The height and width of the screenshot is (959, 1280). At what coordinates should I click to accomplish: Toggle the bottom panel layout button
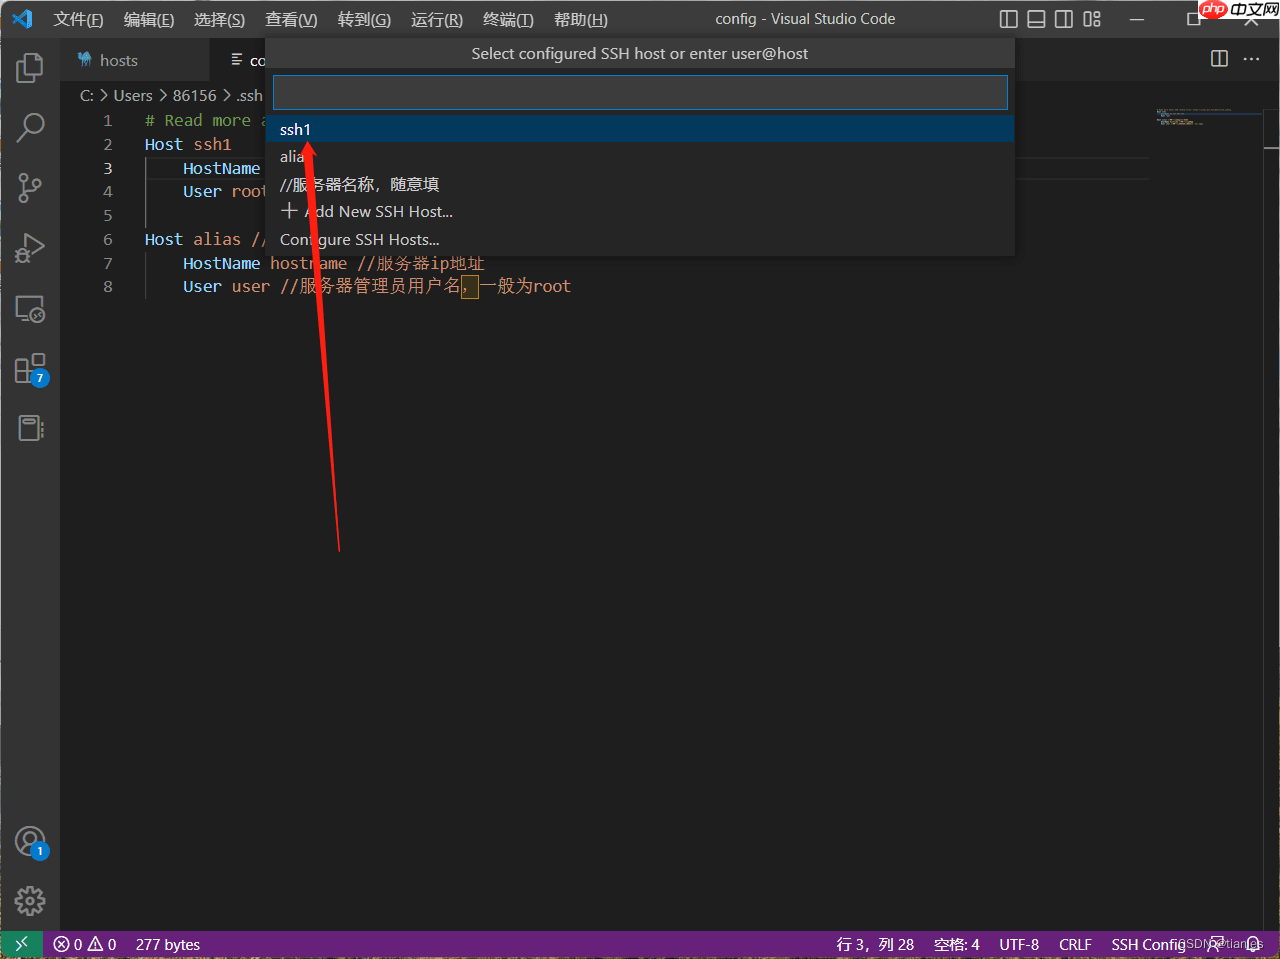[1036, 19]
